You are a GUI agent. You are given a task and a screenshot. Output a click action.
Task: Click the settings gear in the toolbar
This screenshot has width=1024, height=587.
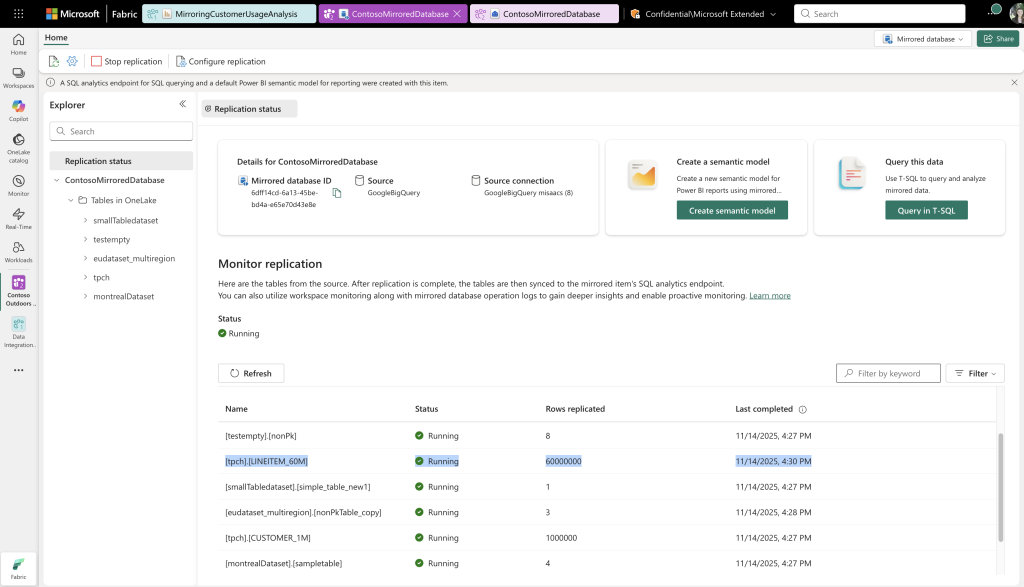click(x=72, y=61)
